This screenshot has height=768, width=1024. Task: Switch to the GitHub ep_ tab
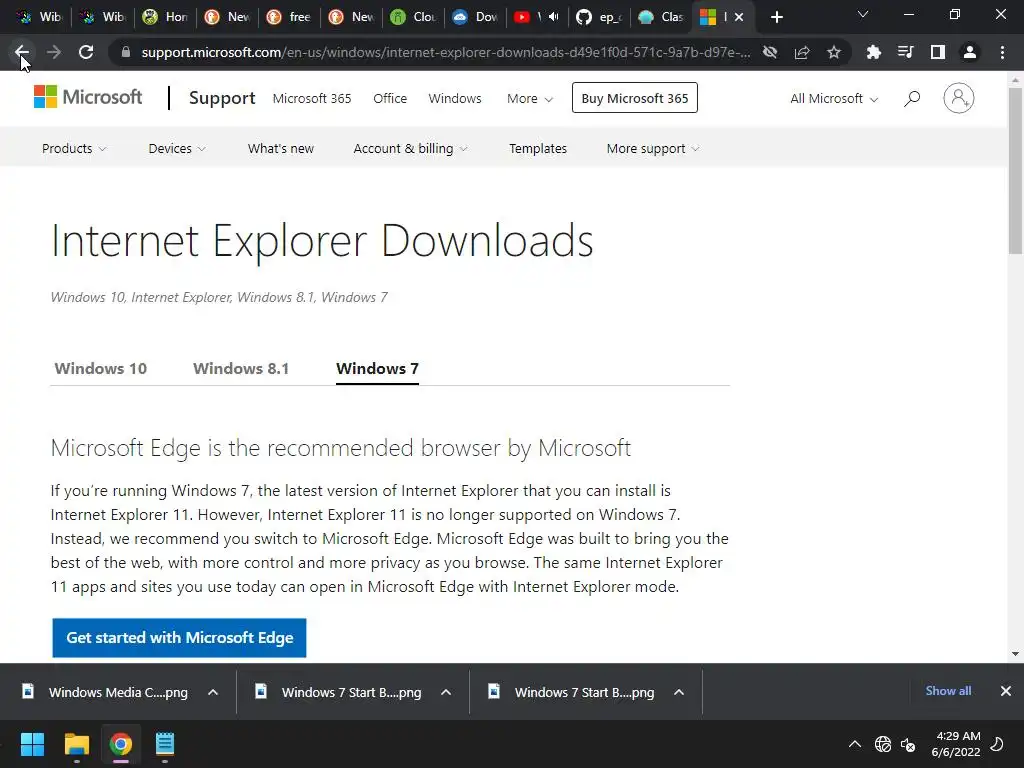click(598, 17)
